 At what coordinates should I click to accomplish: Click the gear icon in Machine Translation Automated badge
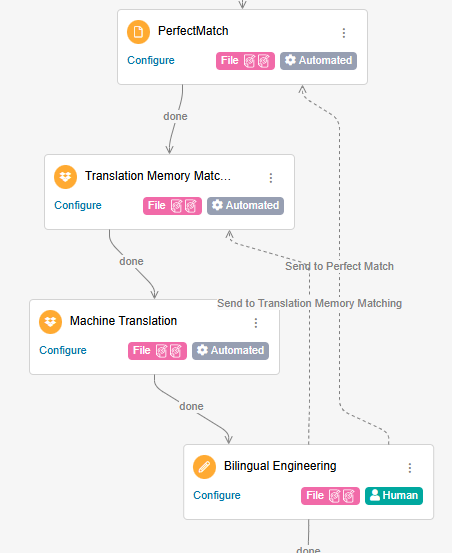click(202, 350)
